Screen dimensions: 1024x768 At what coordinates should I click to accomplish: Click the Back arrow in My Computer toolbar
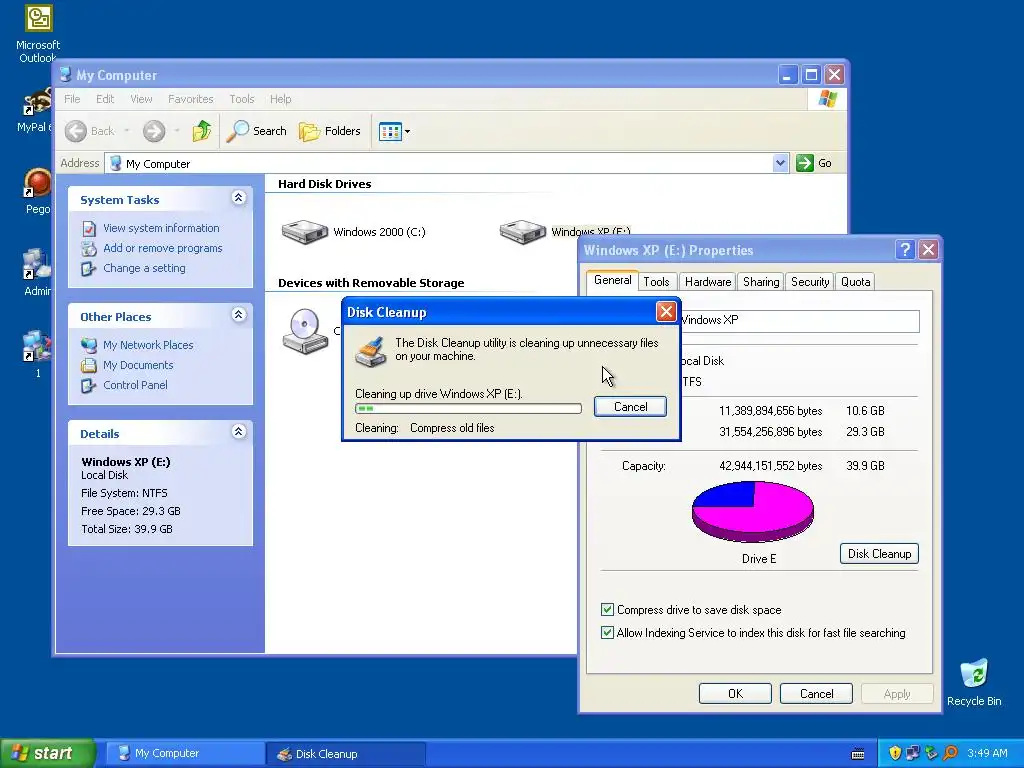tap(76, 131)
